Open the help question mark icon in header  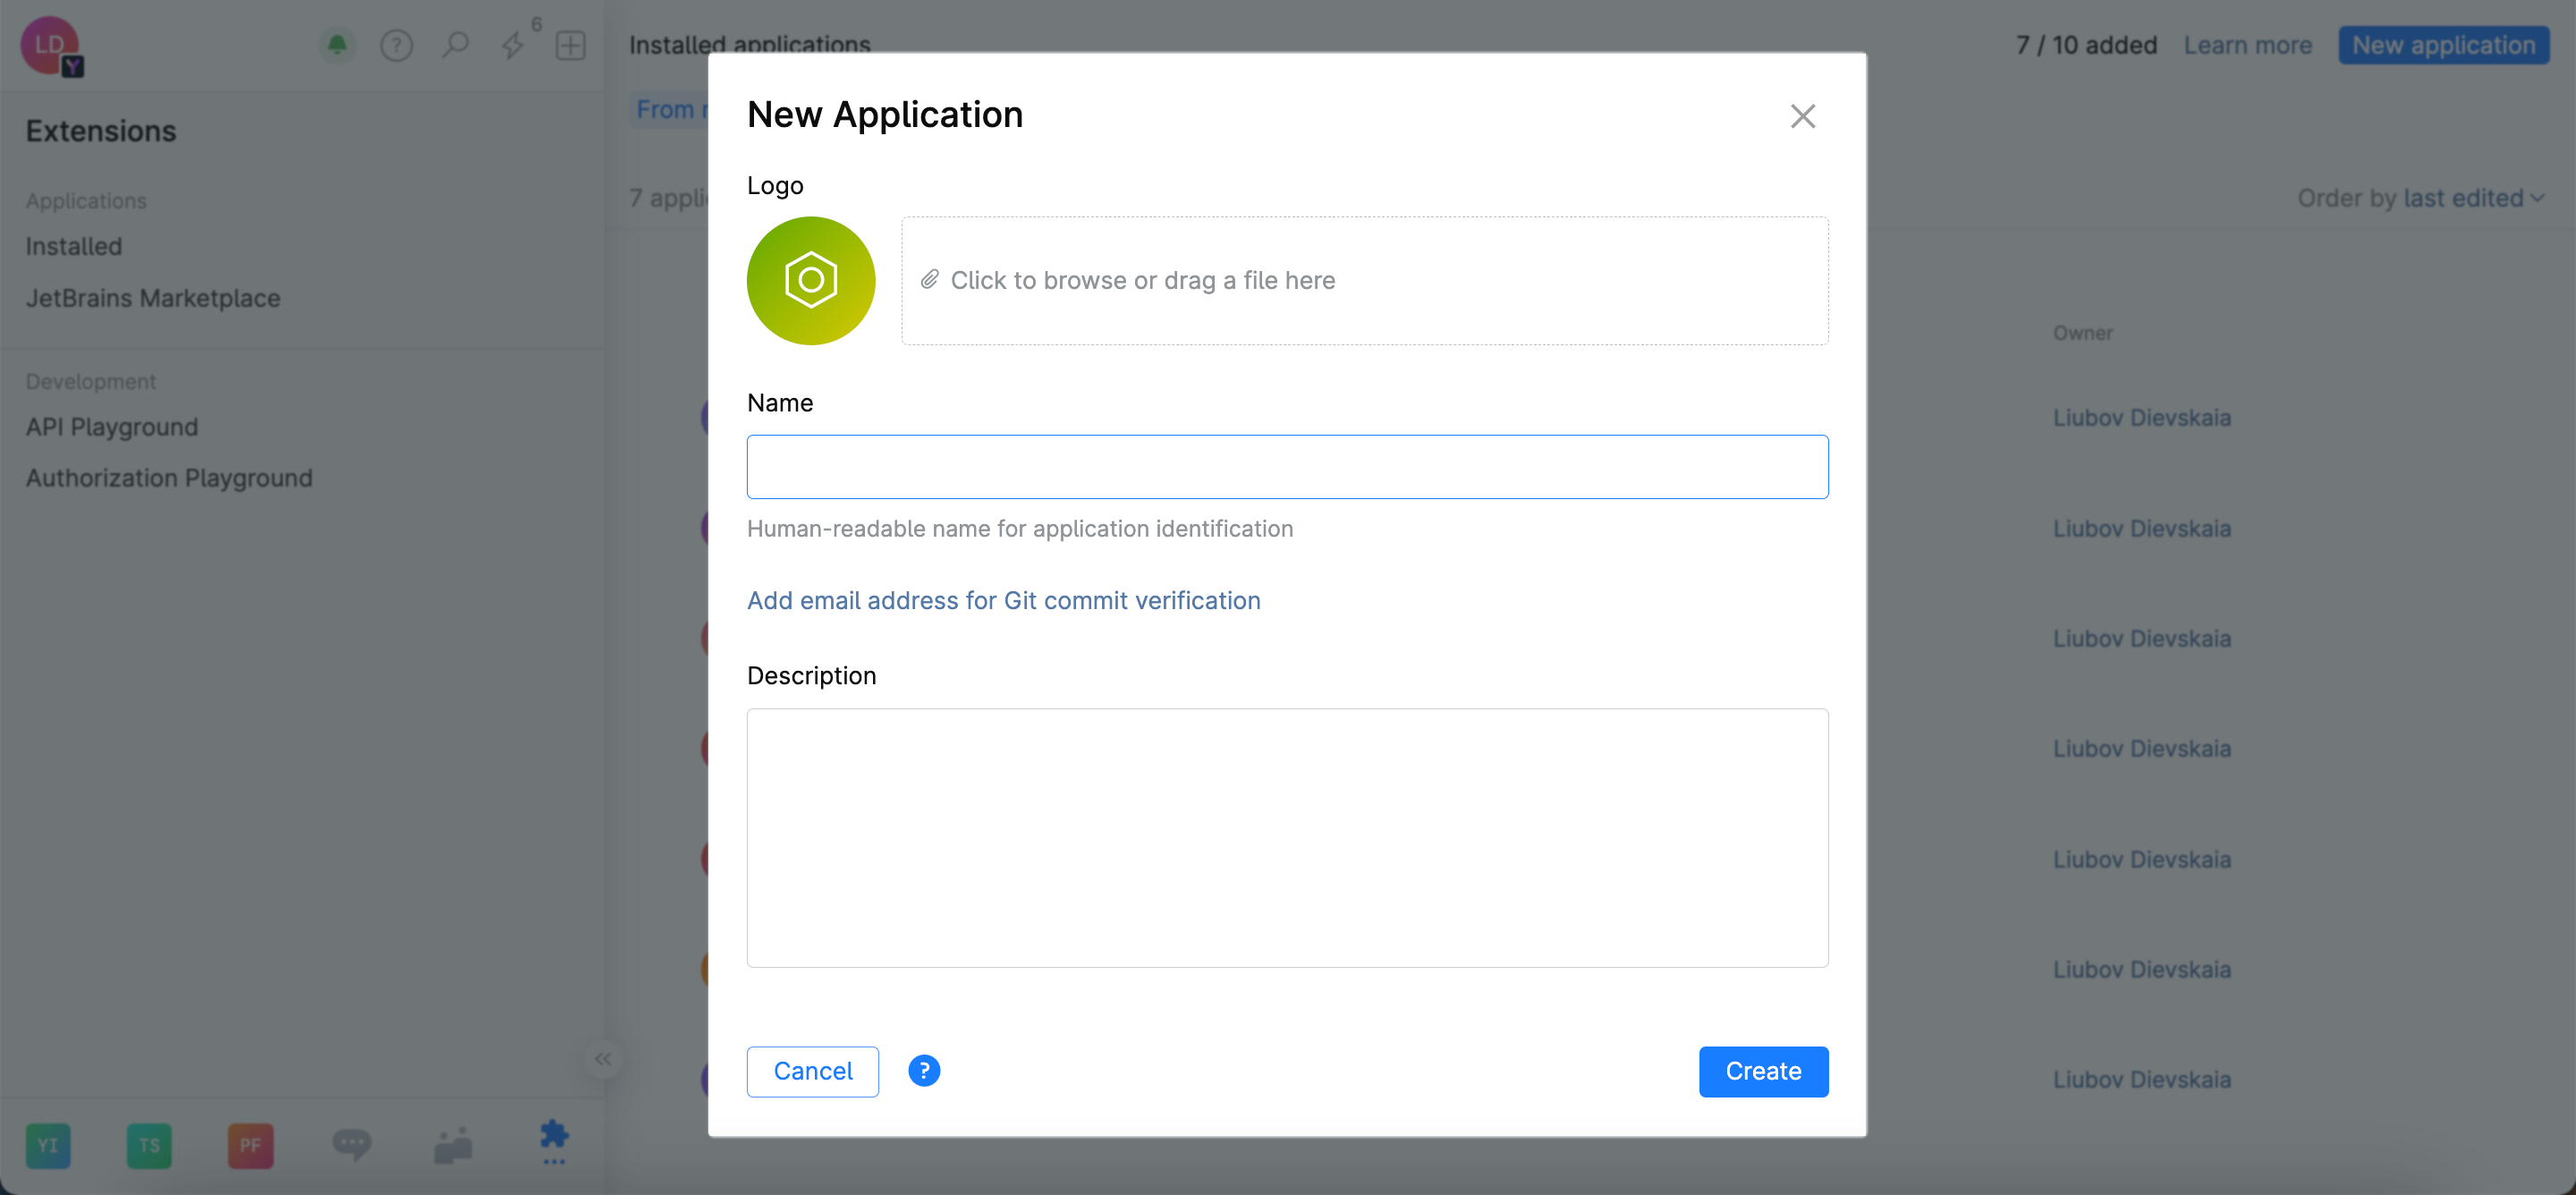(x=396, y=45)
